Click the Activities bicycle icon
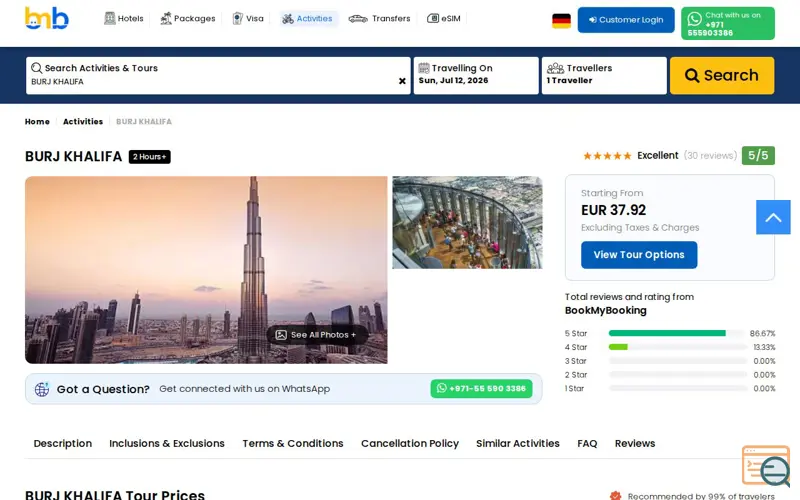Viewport: 800px width, 500px height. (288, 19)
